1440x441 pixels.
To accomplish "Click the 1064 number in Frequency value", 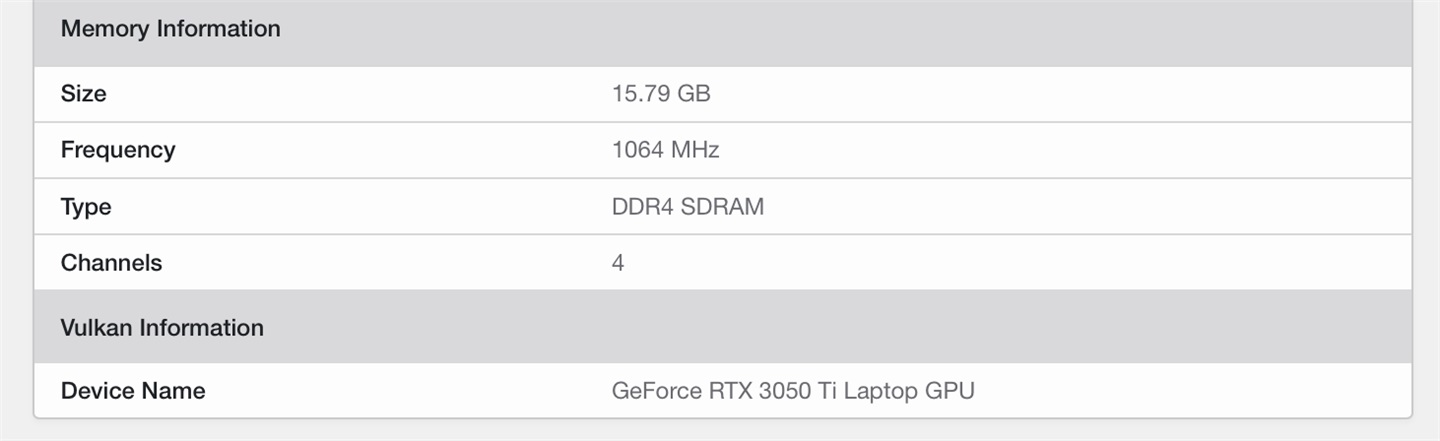I will point(638,150).
